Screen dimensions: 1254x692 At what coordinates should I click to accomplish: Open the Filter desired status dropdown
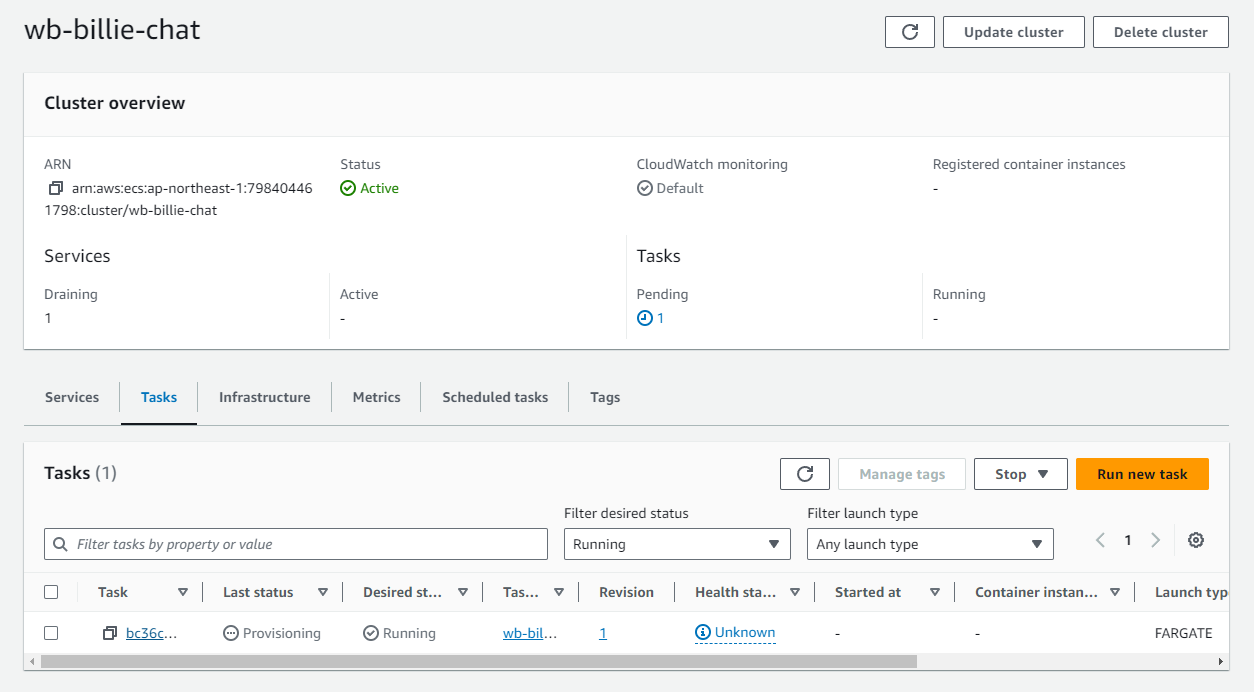(677, 544)
